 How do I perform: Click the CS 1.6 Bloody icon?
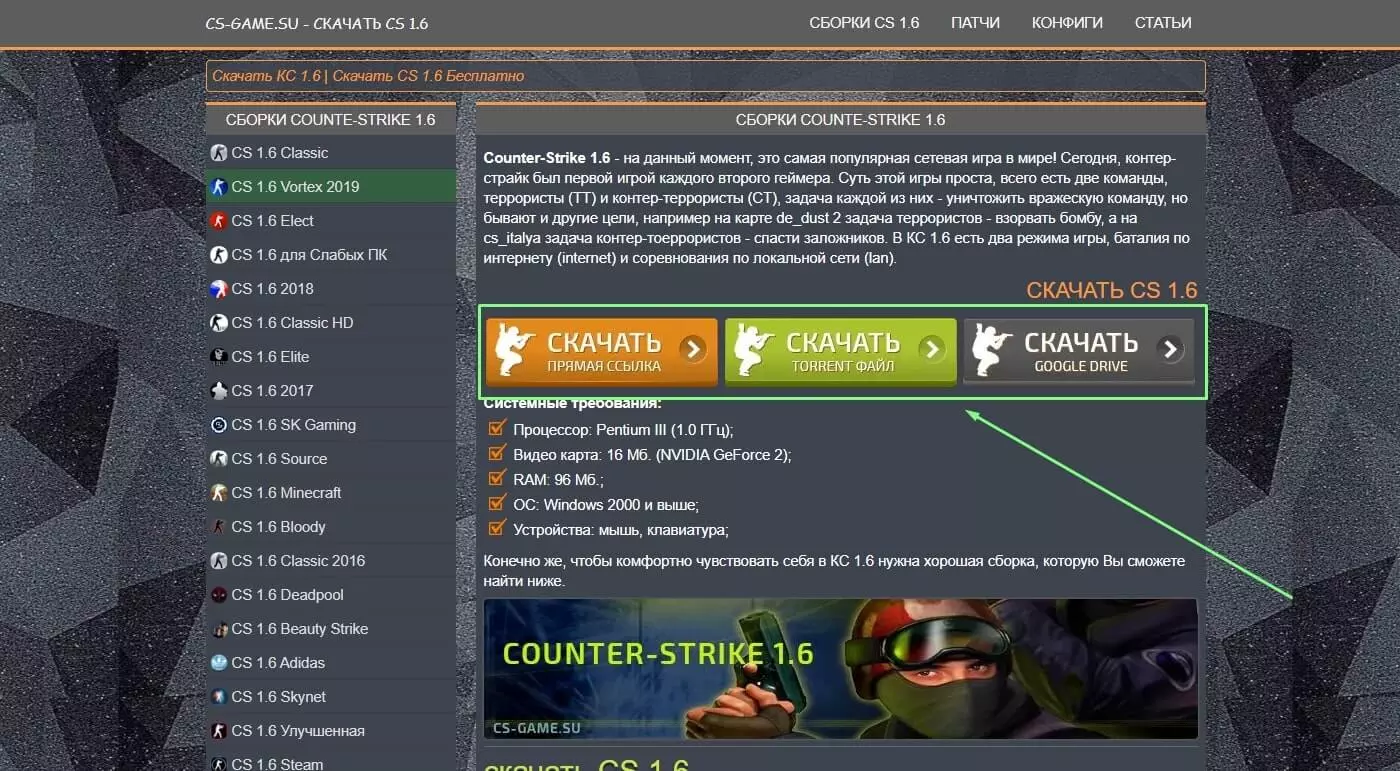pos(219,527)
